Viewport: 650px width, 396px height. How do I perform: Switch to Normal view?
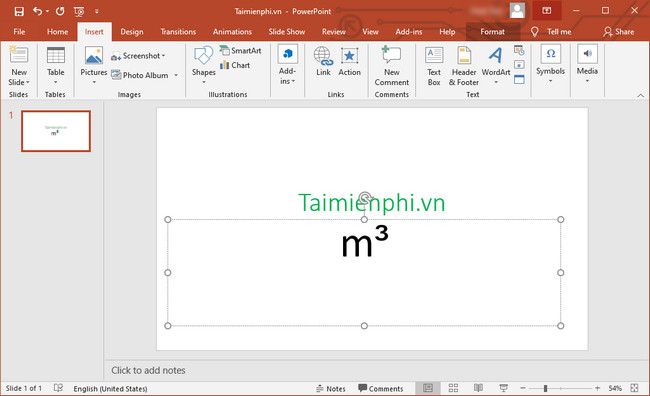(428, 388)
